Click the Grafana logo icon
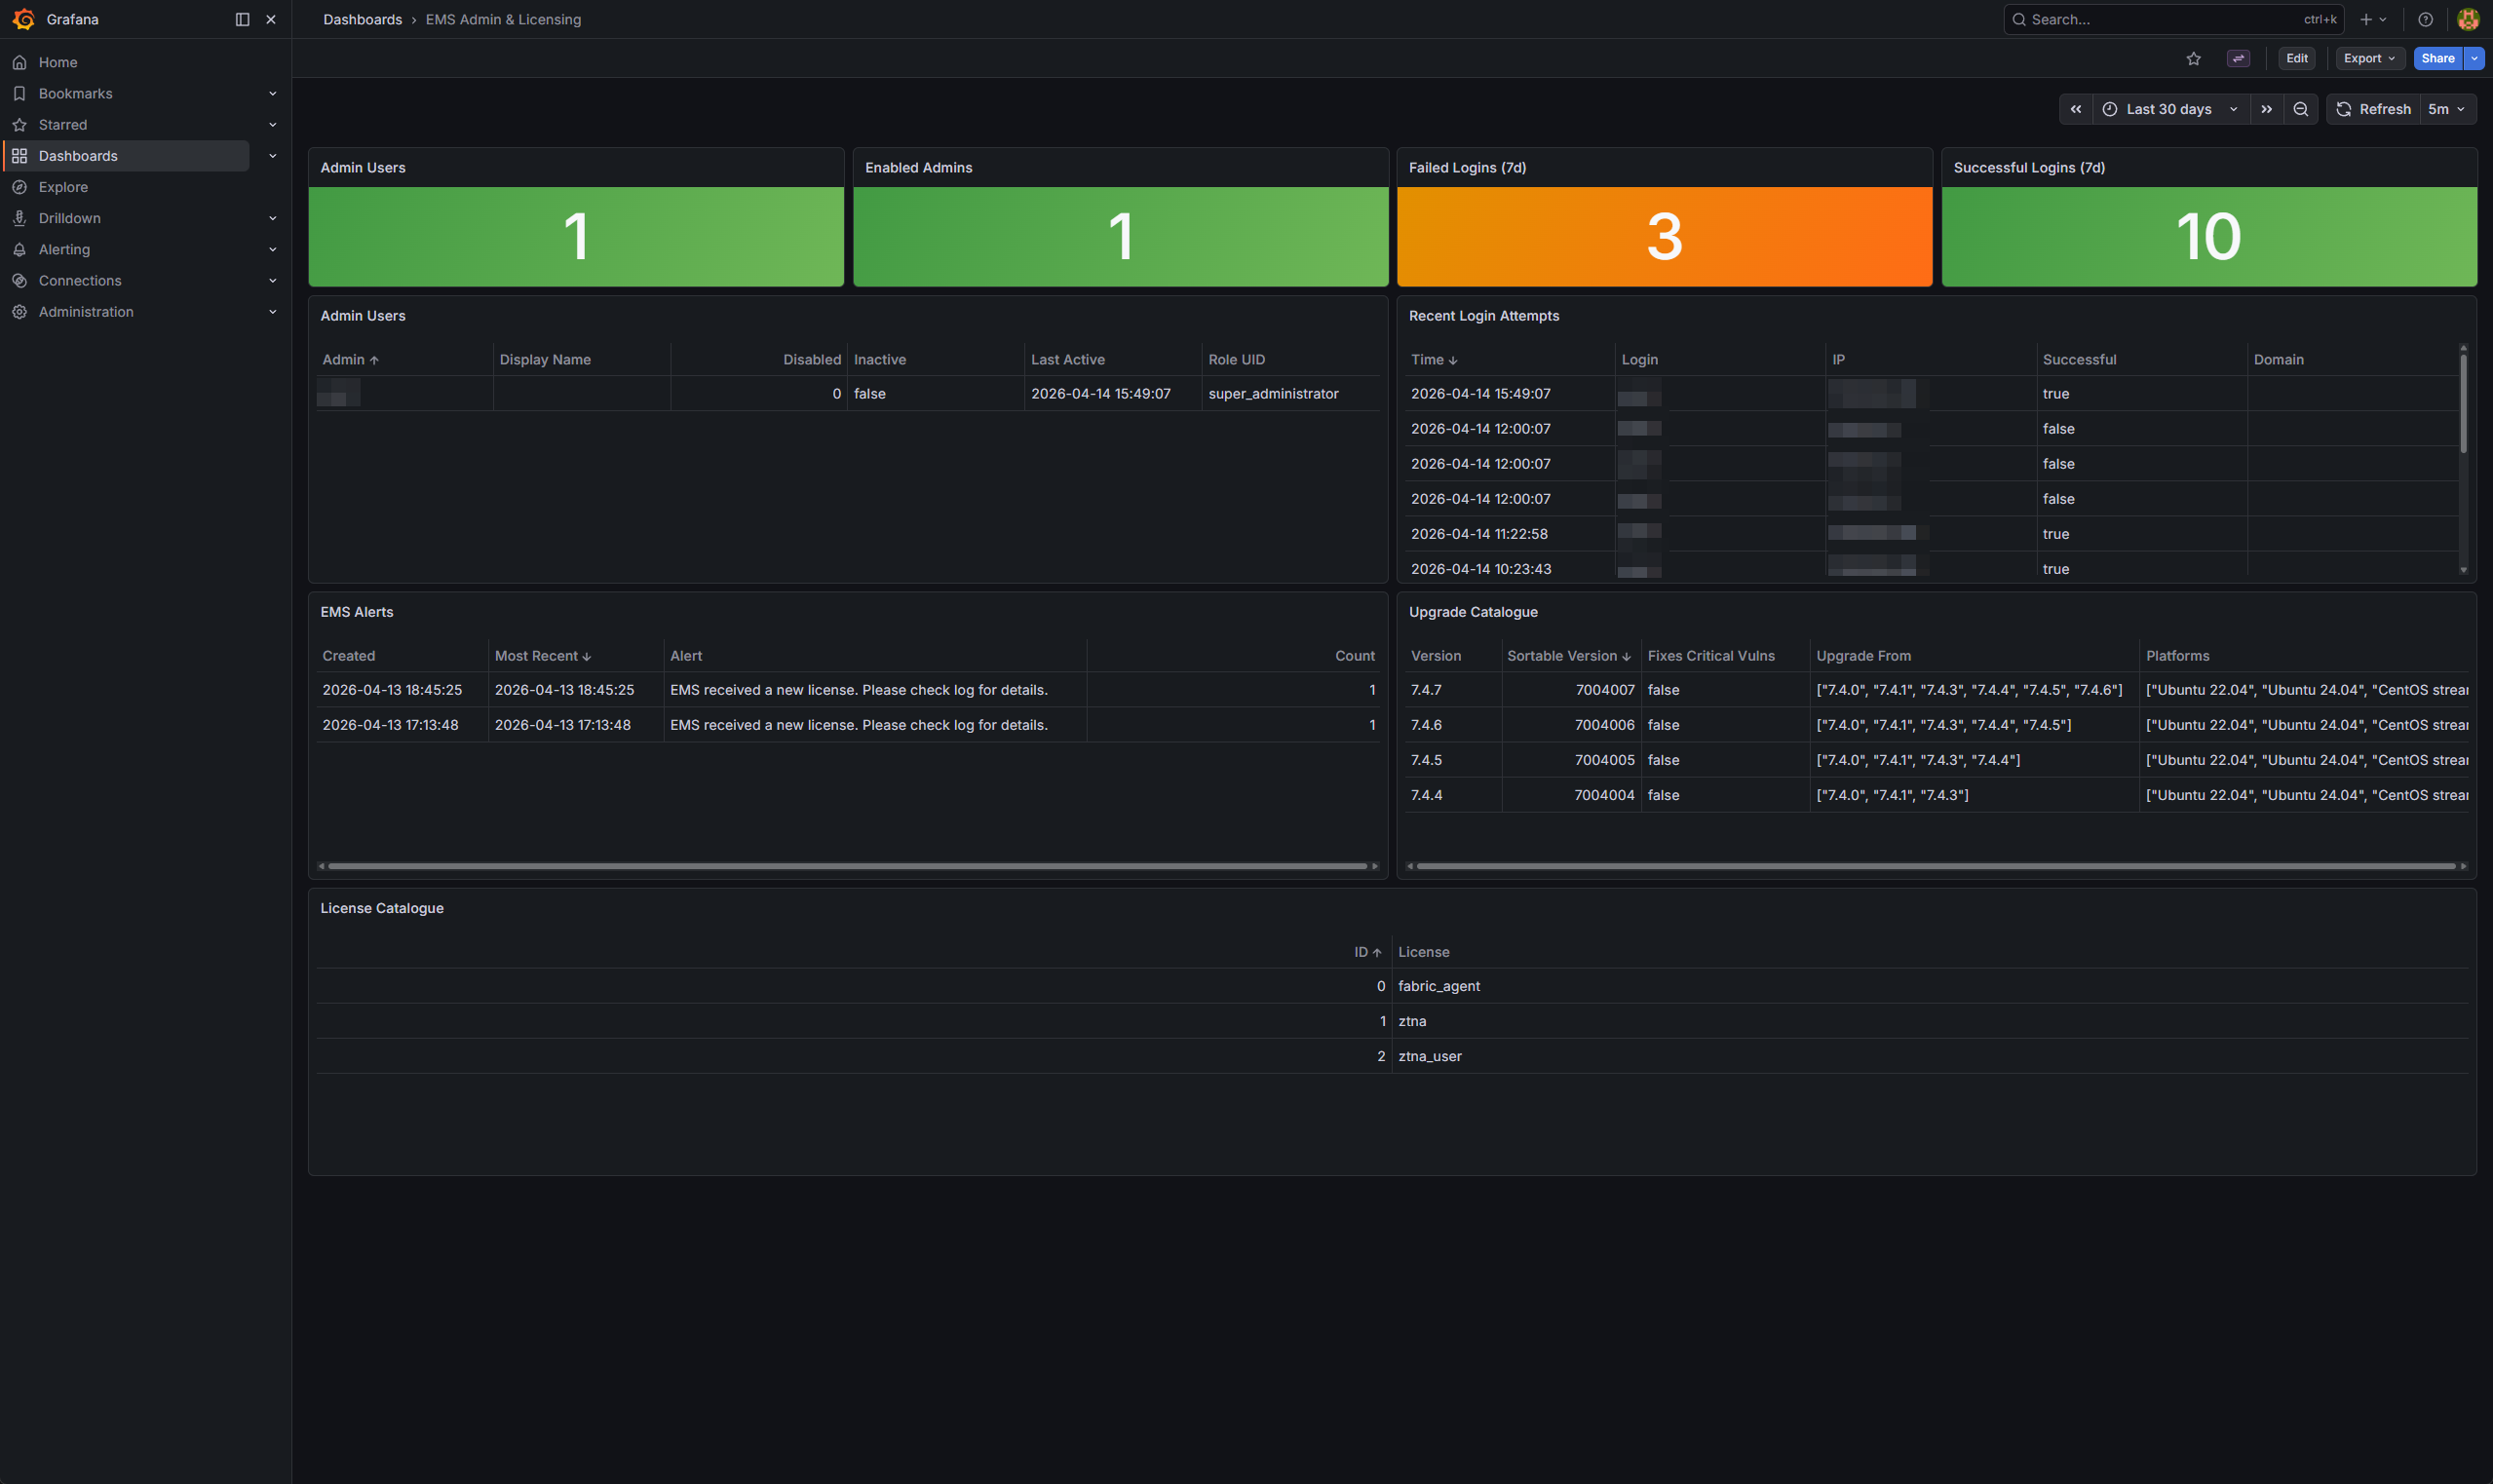 (23, 19)
